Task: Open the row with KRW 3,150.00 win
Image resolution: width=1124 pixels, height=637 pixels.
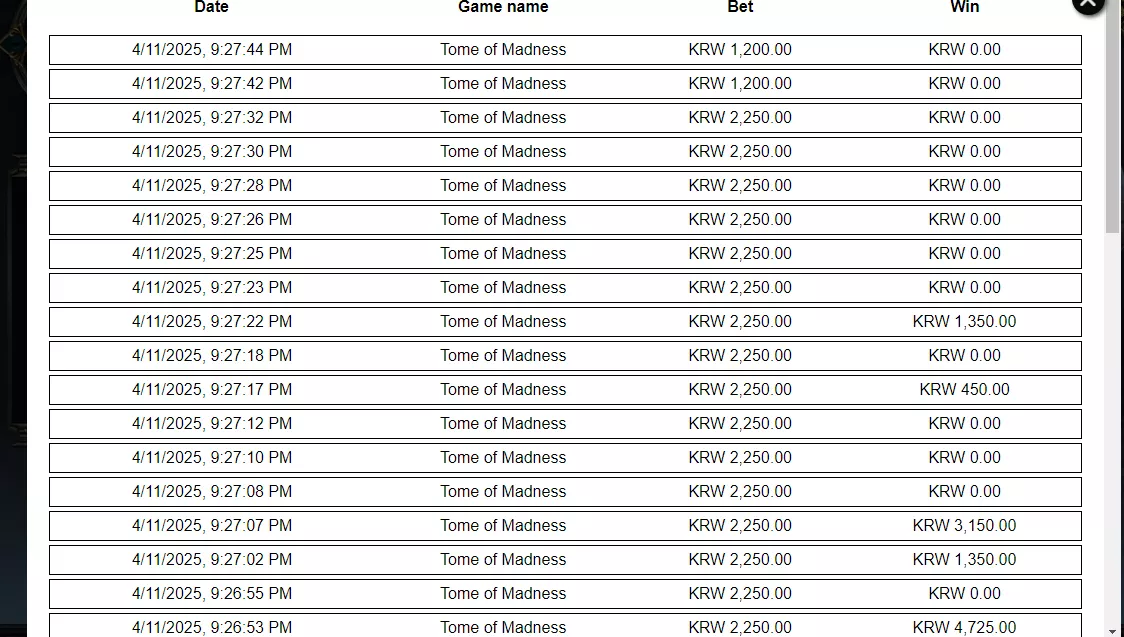Action: (x=565, y=525)
